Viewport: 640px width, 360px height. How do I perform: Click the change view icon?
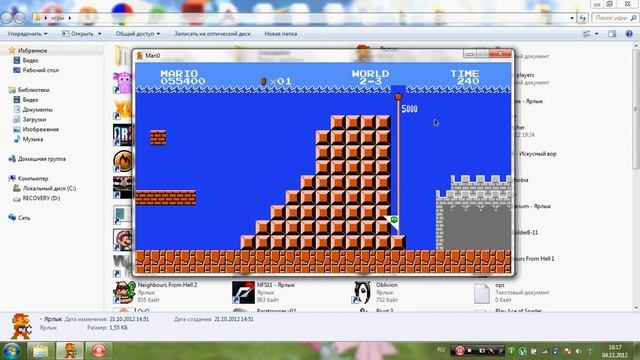[x=587, y=34]
